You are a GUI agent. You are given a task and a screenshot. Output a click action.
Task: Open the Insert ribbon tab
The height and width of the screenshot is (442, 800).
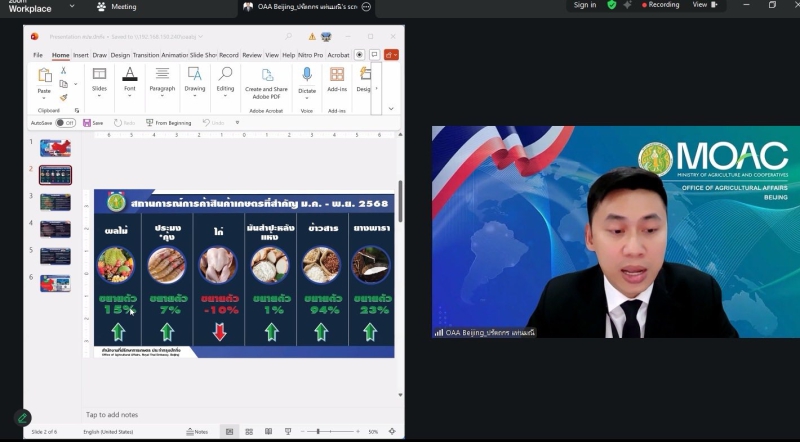click(x=80, y=55)
